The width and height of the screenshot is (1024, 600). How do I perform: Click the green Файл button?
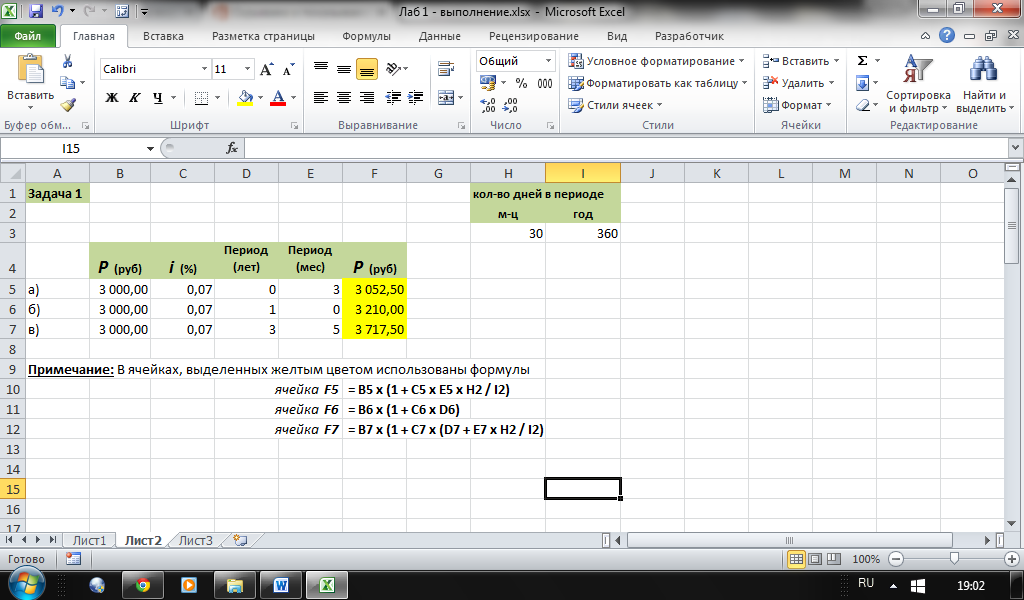27,36
